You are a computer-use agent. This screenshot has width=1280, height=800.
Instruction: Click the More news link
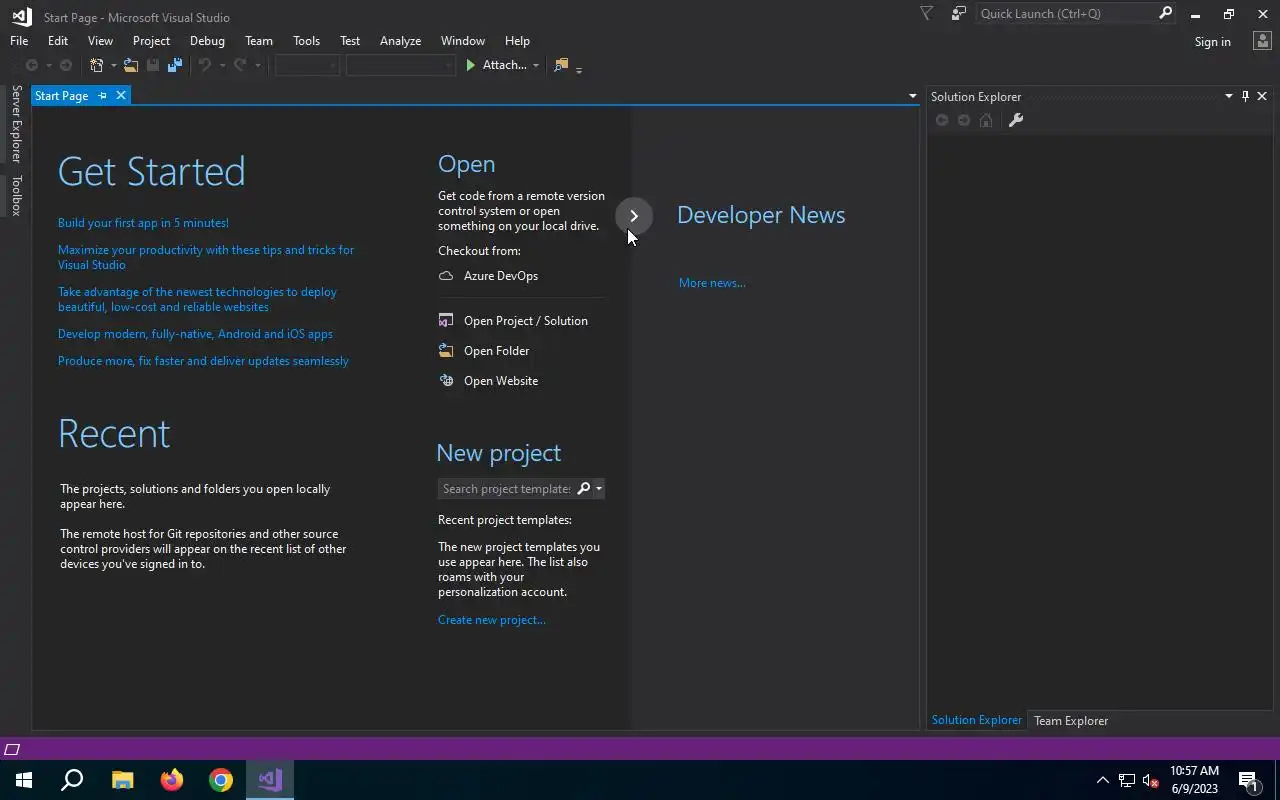pos(712,283)
